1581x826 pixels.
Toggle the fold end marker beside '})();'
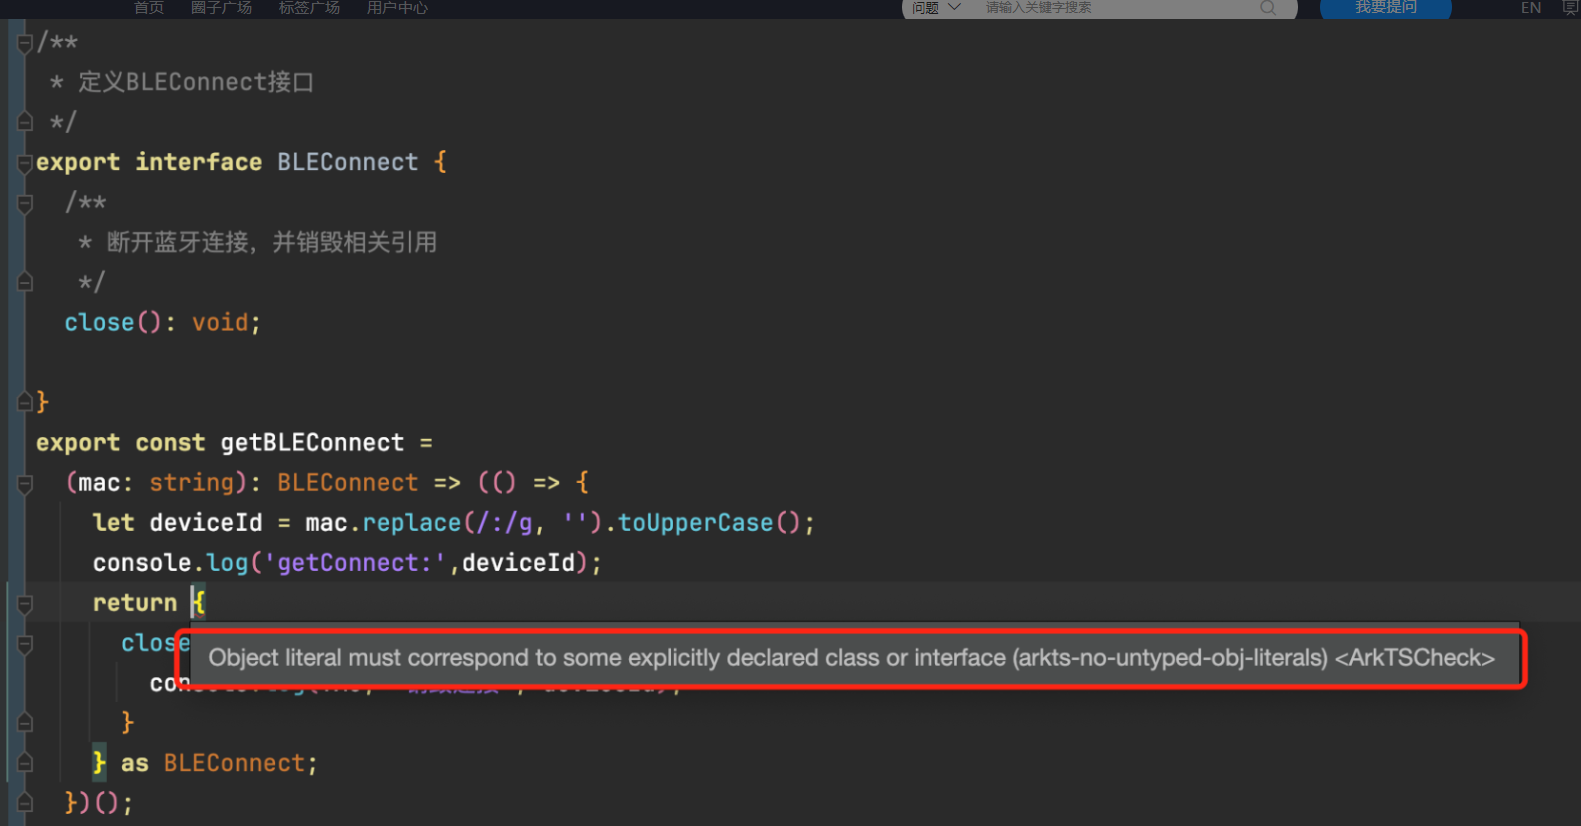point(25,802)
